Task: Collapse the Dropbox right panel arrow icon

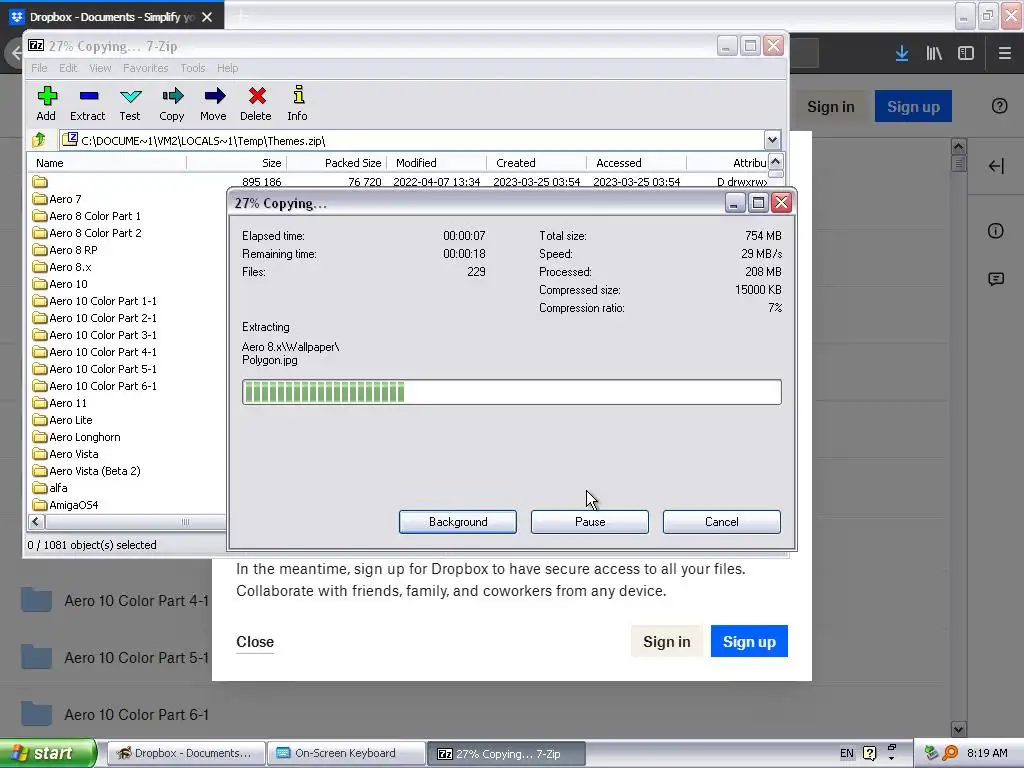Action: tap(996, 166)
